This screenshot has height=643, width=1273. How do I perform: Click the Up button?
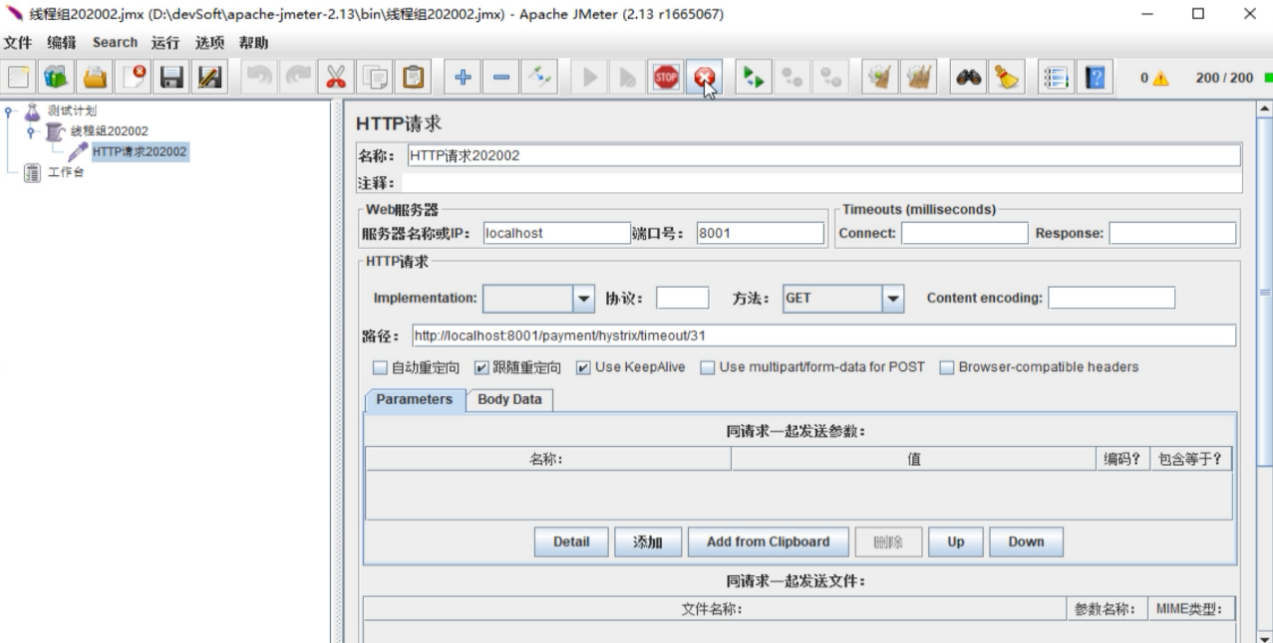(955, 542)
